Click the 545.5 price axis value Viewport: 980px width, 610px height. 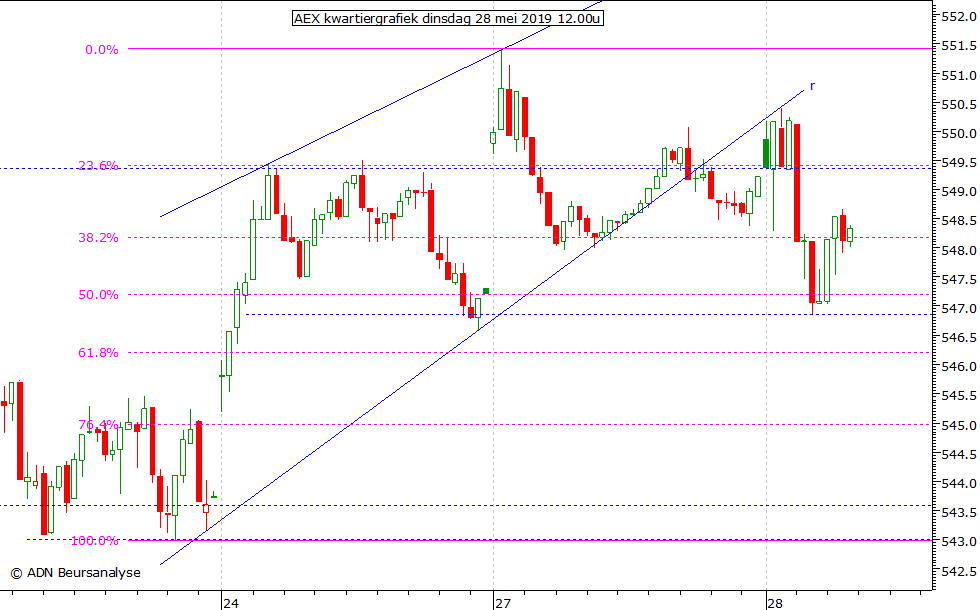tap(958, 396)
